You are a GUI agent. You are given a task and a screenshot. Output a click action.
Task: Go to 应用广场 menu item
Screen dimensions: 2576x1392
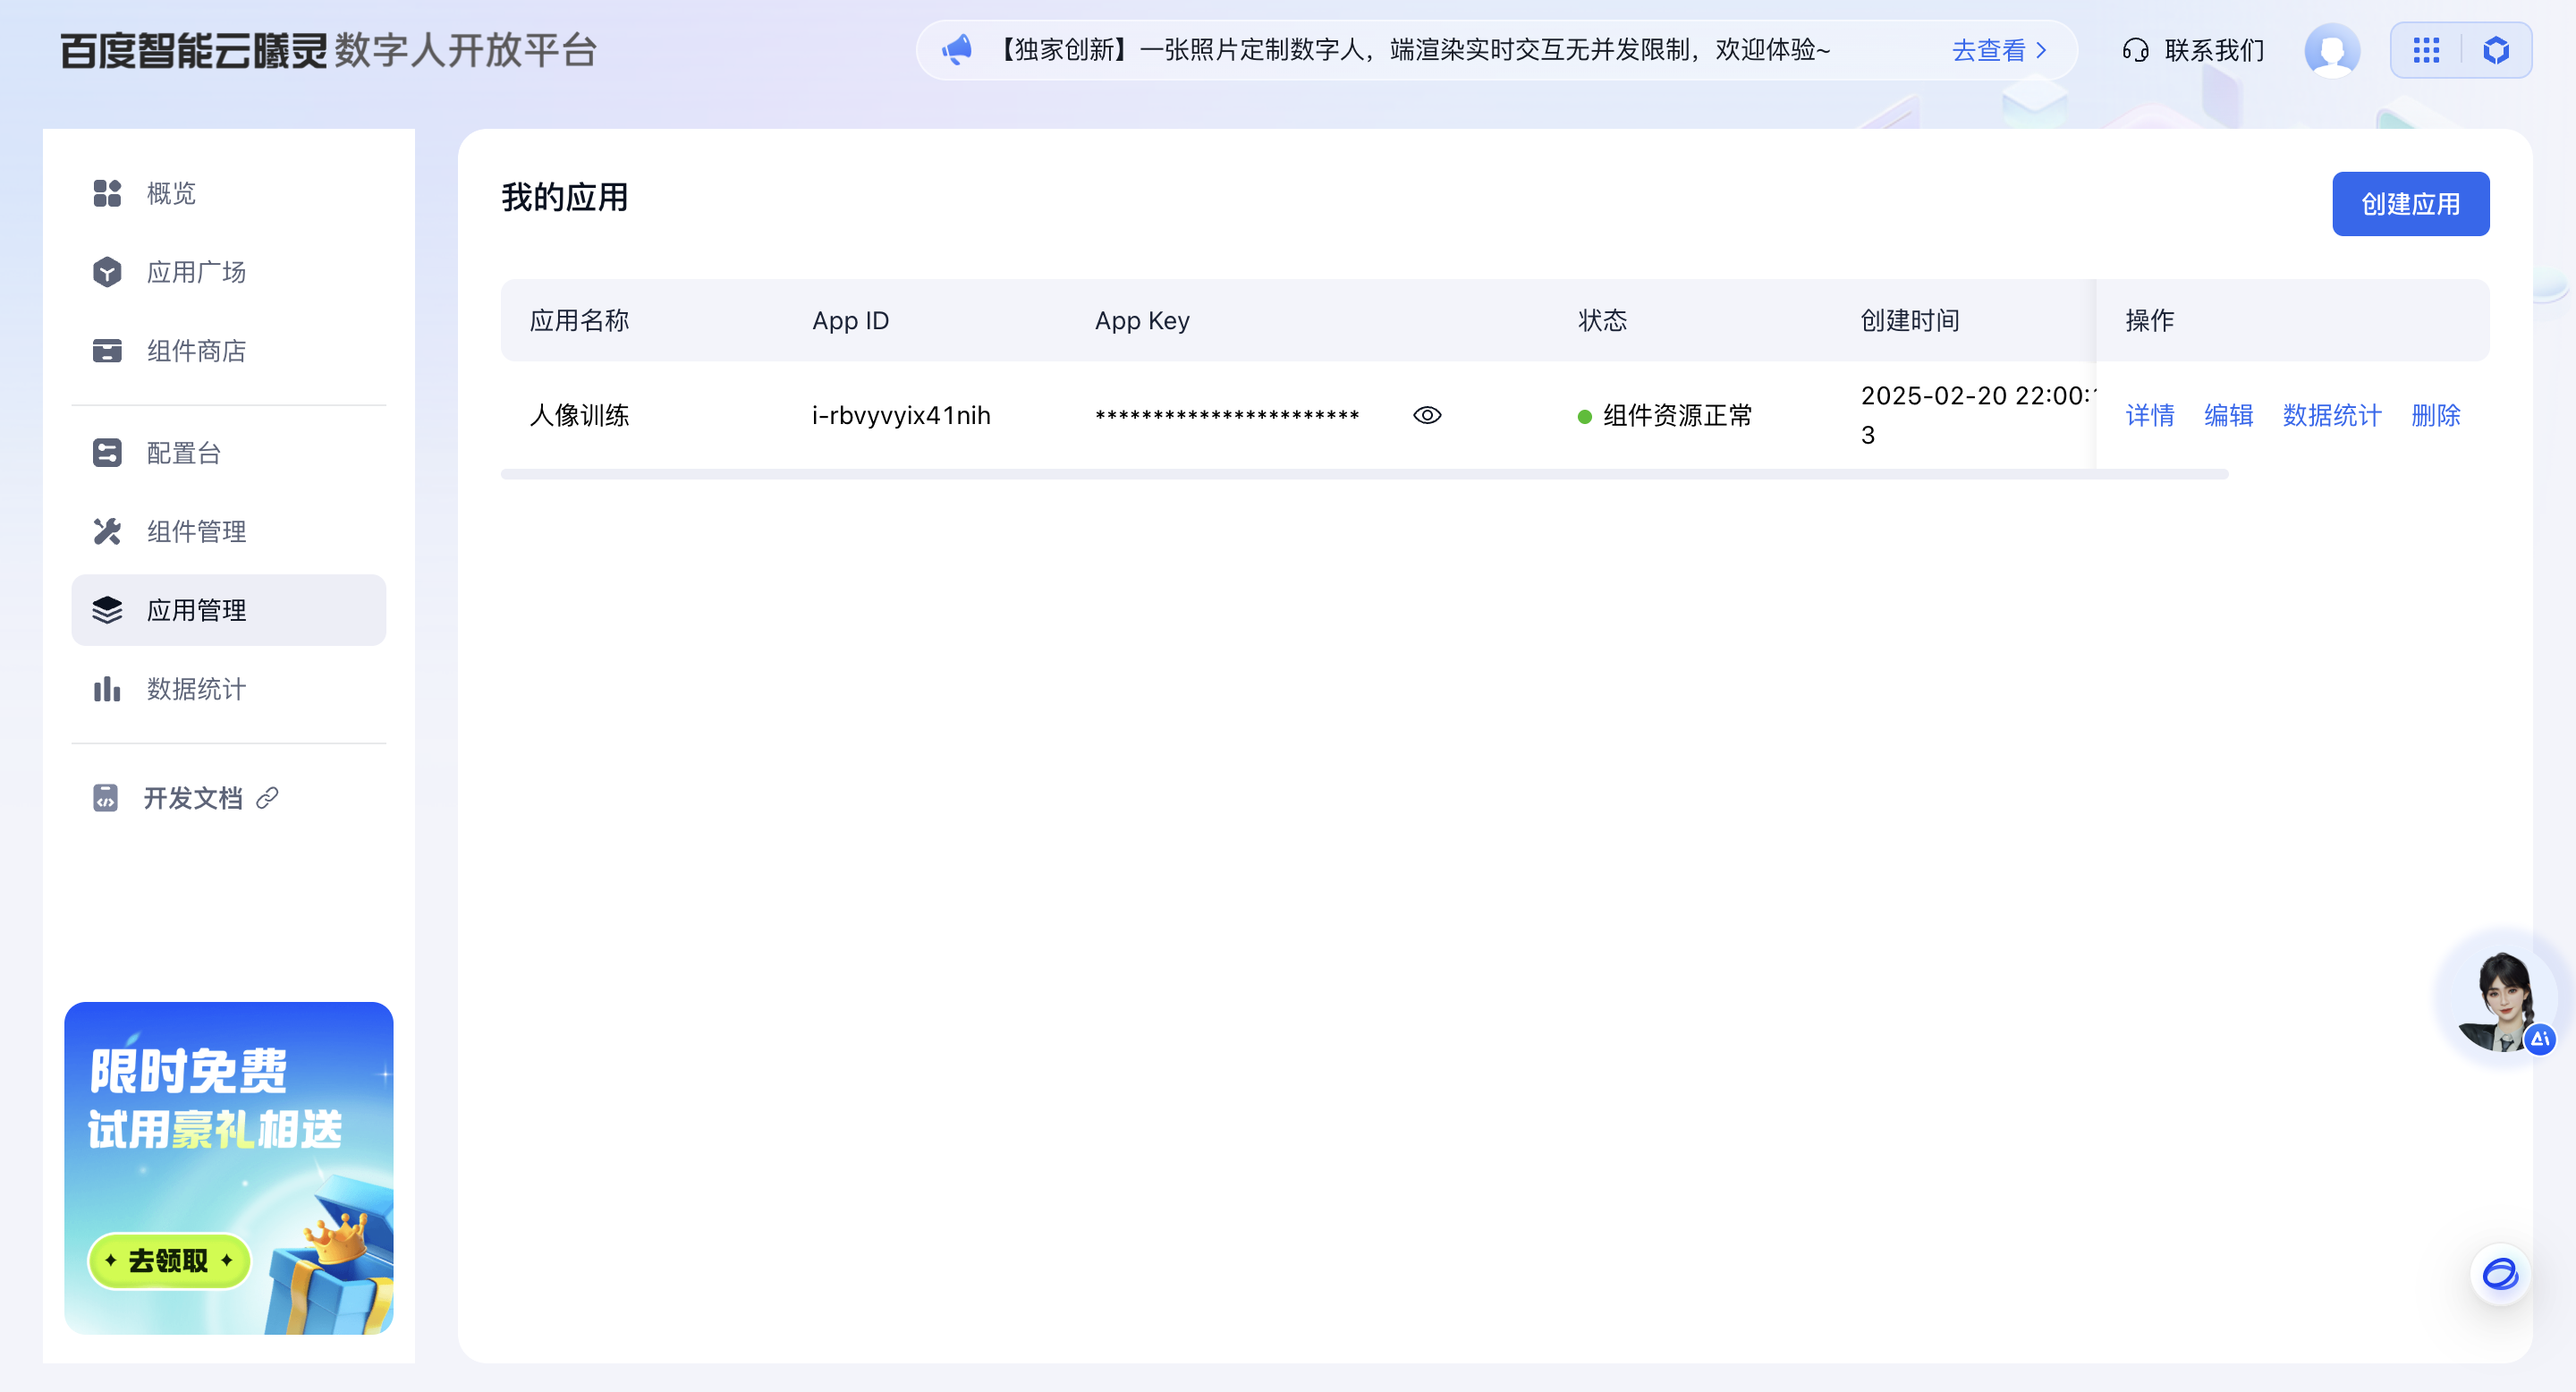click(x=229, y=272)
